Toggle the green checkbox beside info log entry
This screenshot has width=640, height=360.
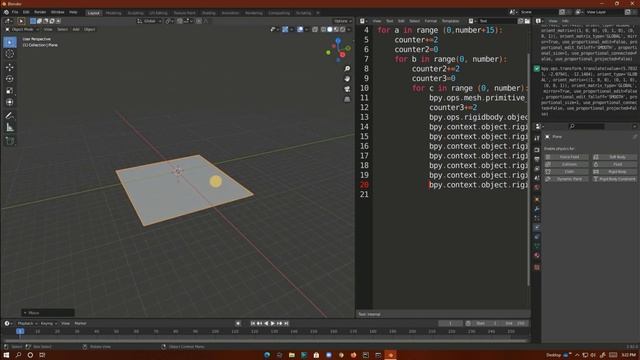coord(537,69)
